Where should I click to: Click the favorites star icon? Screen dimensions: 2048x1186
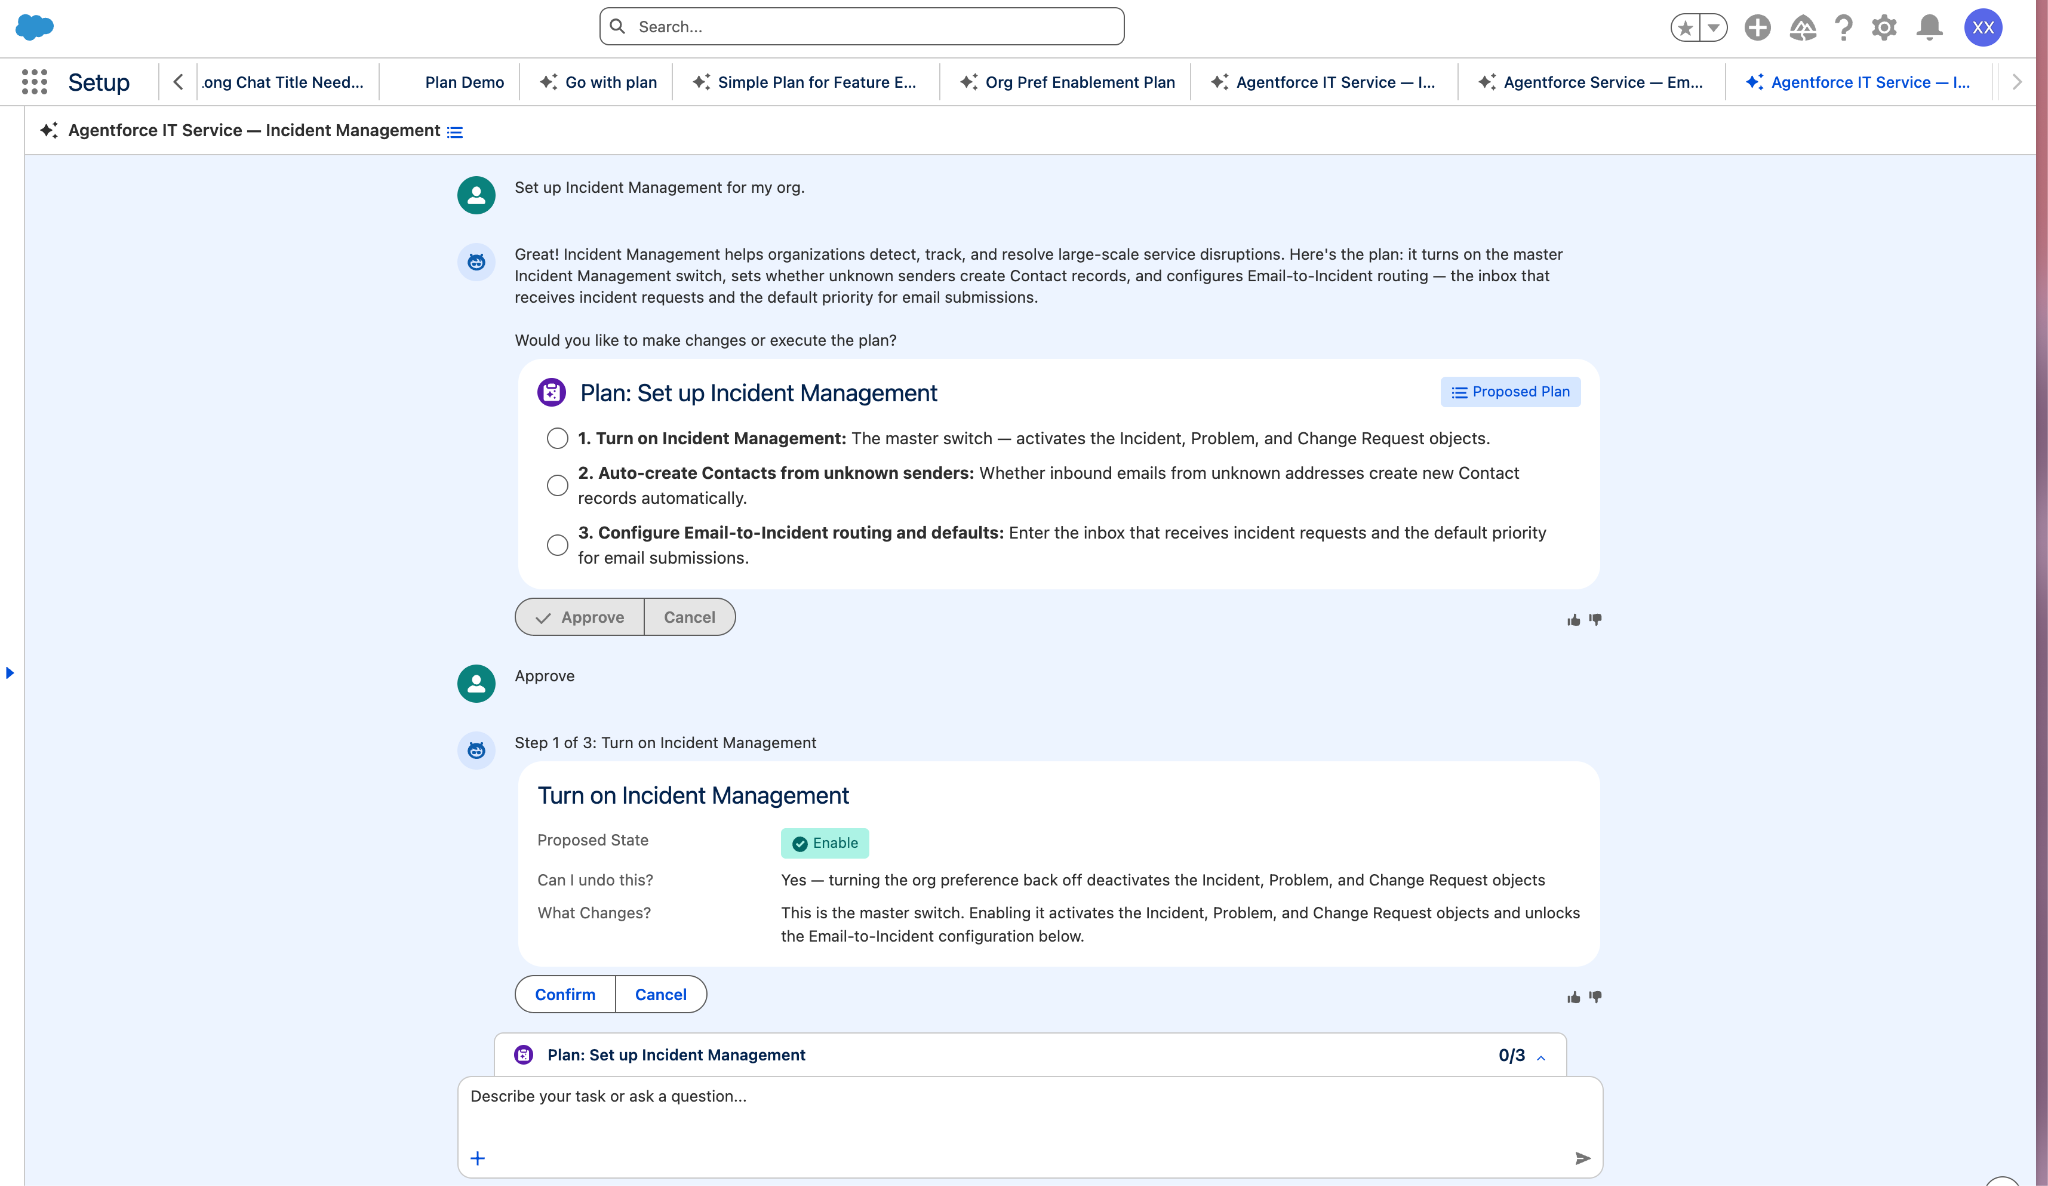(1686, 28)
